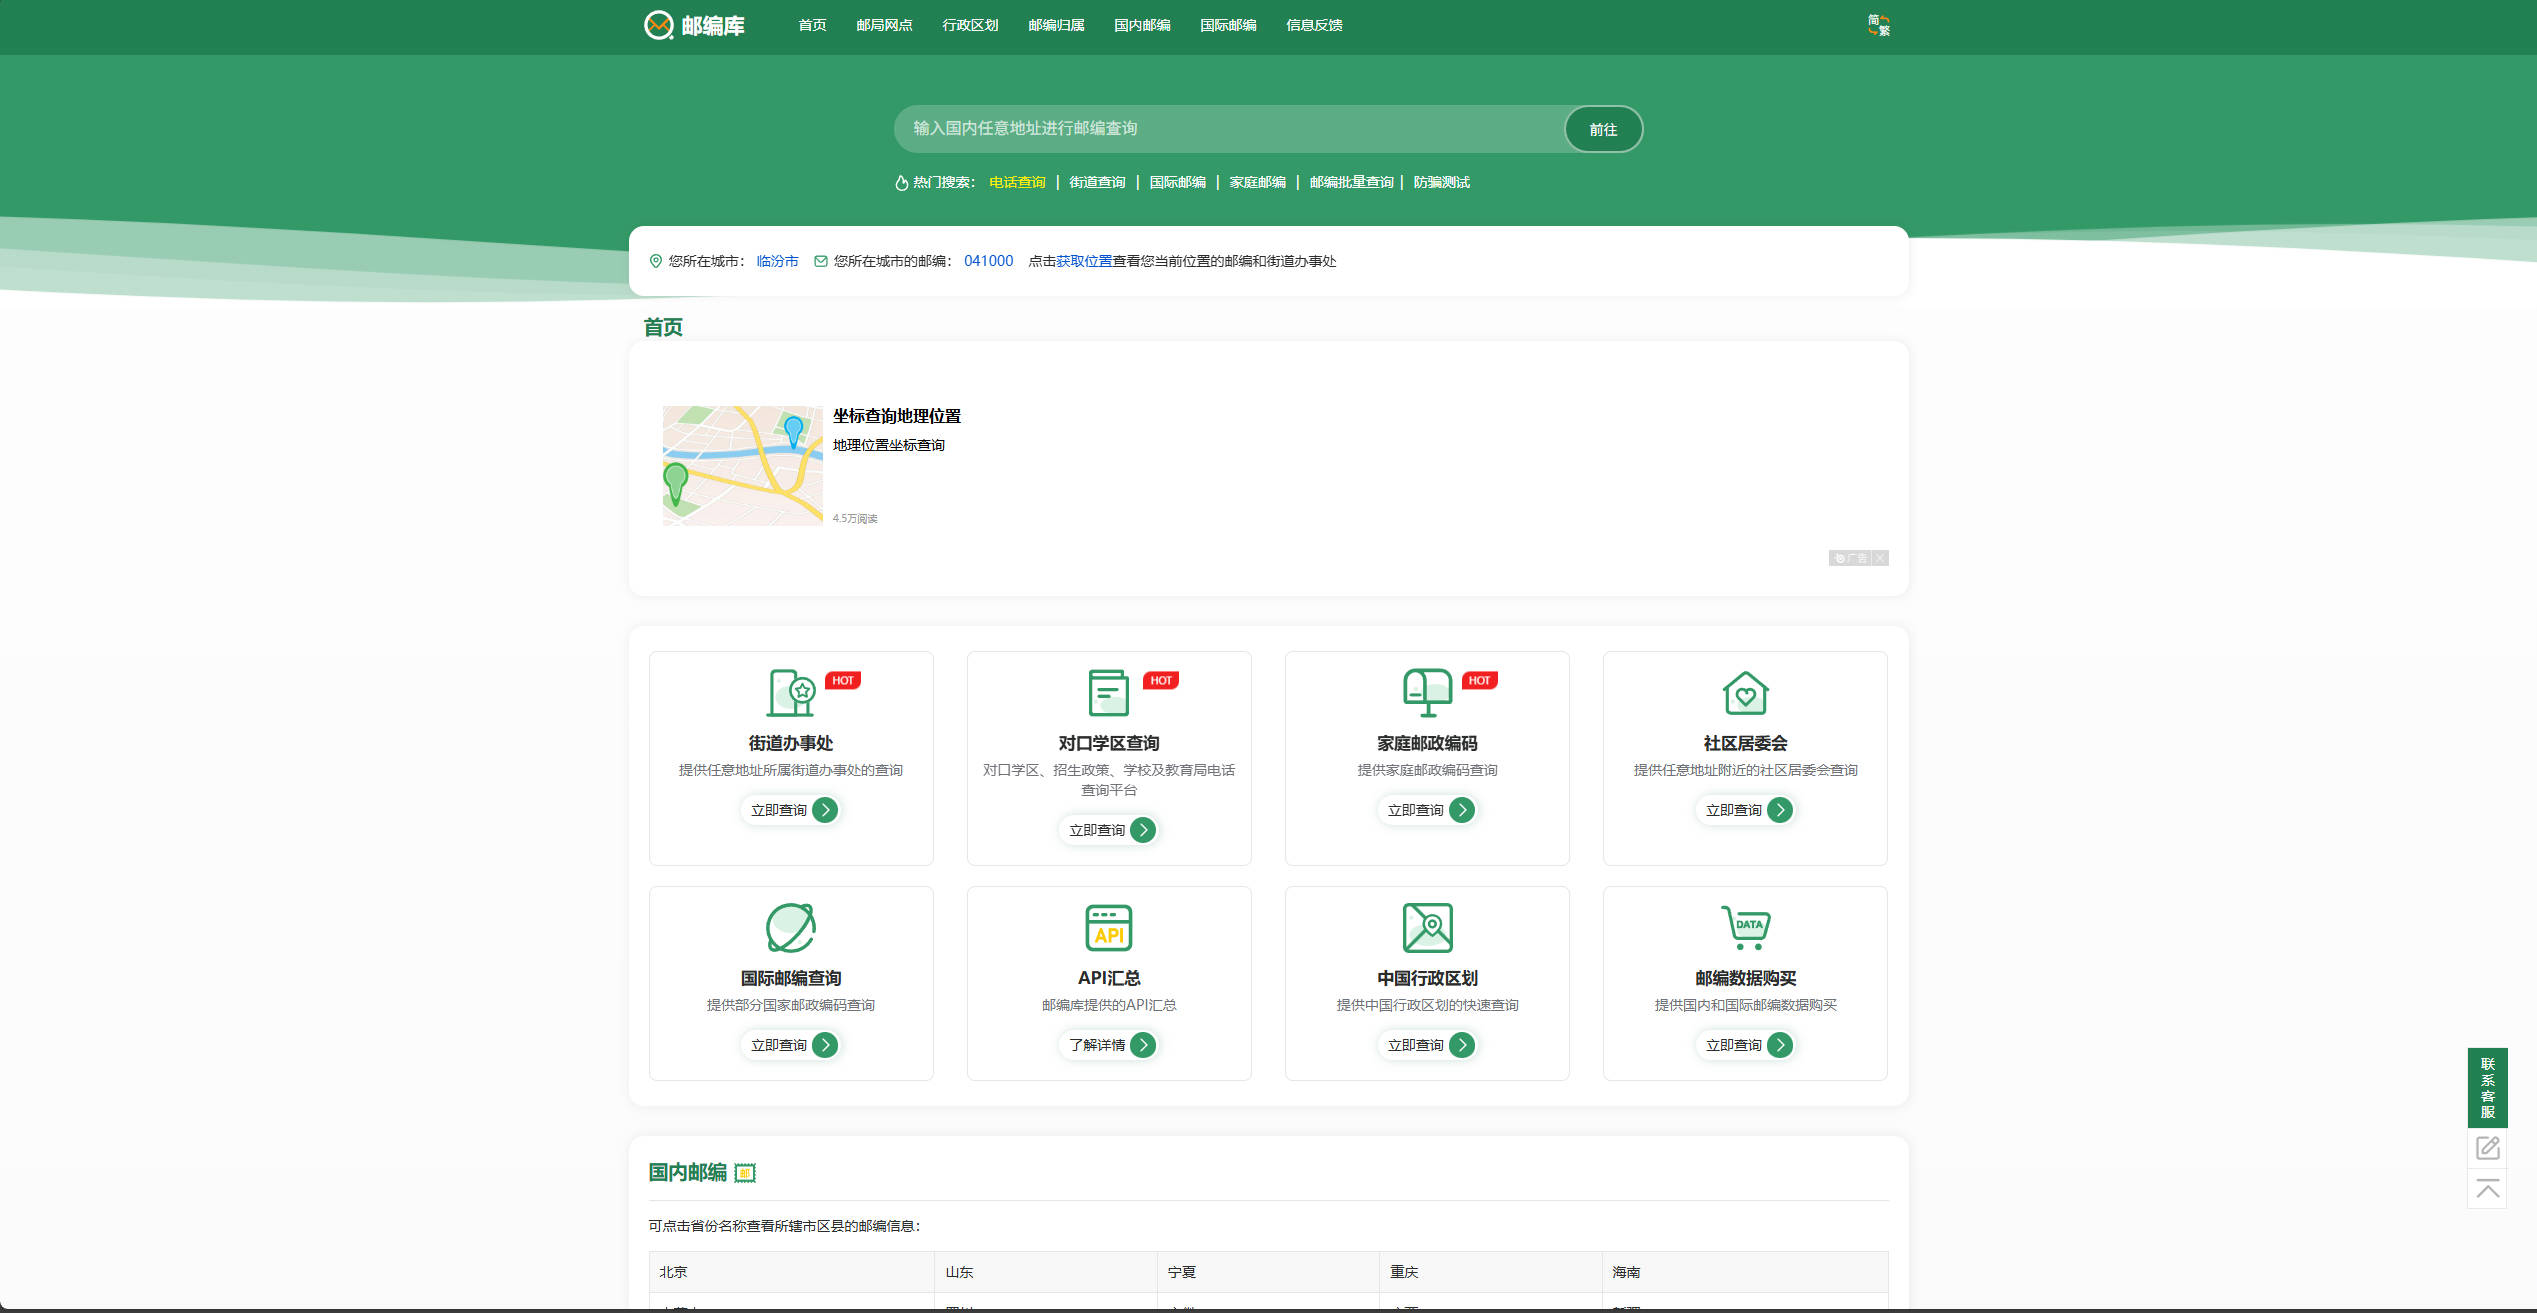
Task: Close the advertisement with the X button
Action: coord(1881,558)
